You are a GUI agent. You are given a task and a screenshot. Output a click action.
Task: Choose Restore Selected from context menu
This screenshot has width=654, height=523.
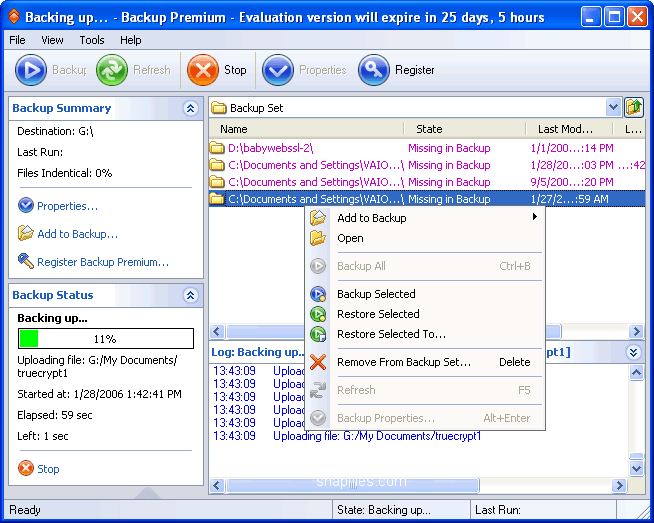click(x=425, y=314)
